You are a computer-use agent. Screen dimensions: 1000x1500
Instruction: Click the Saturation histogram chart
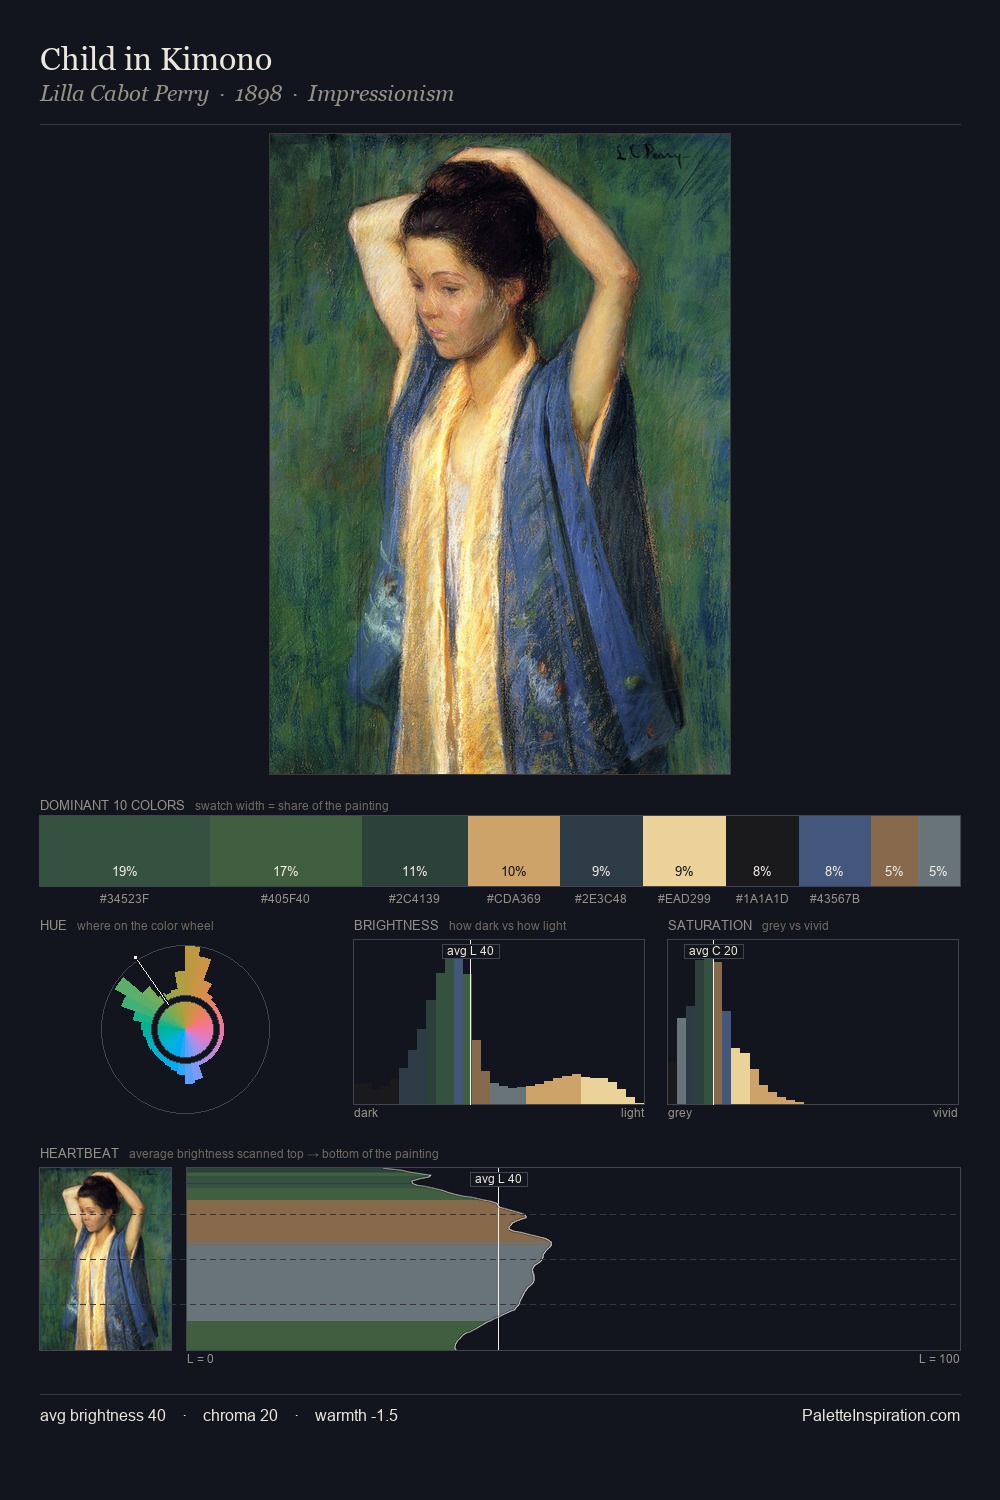(x=813, y=1022)
